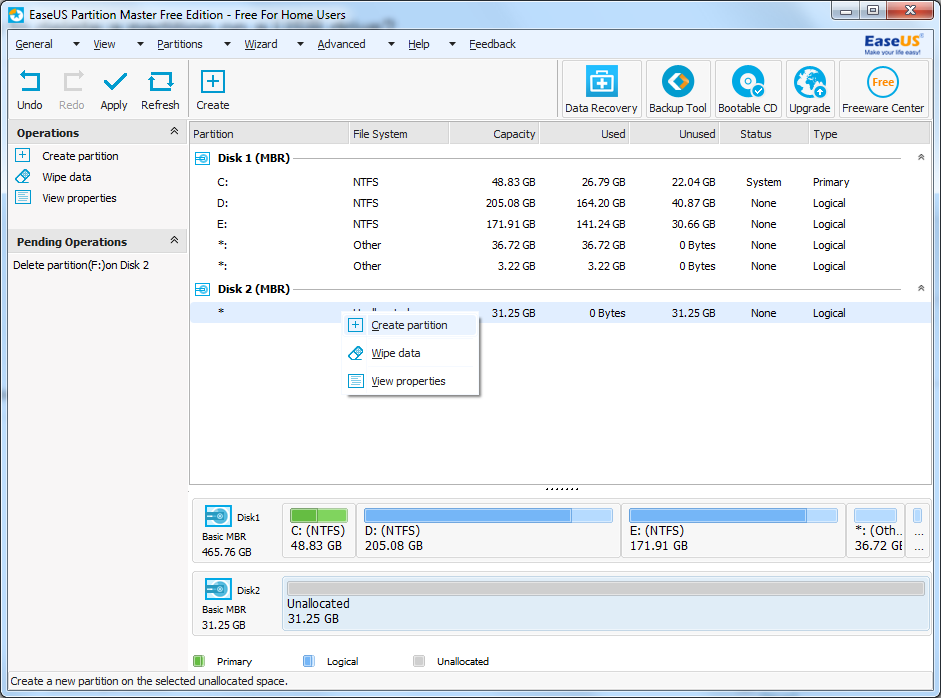Image resolution: width=941 pixels, height=698 pixels.
Task: Select the Disk1 icon in disk map
Action: pyautogui.click(x=218, y=516)
